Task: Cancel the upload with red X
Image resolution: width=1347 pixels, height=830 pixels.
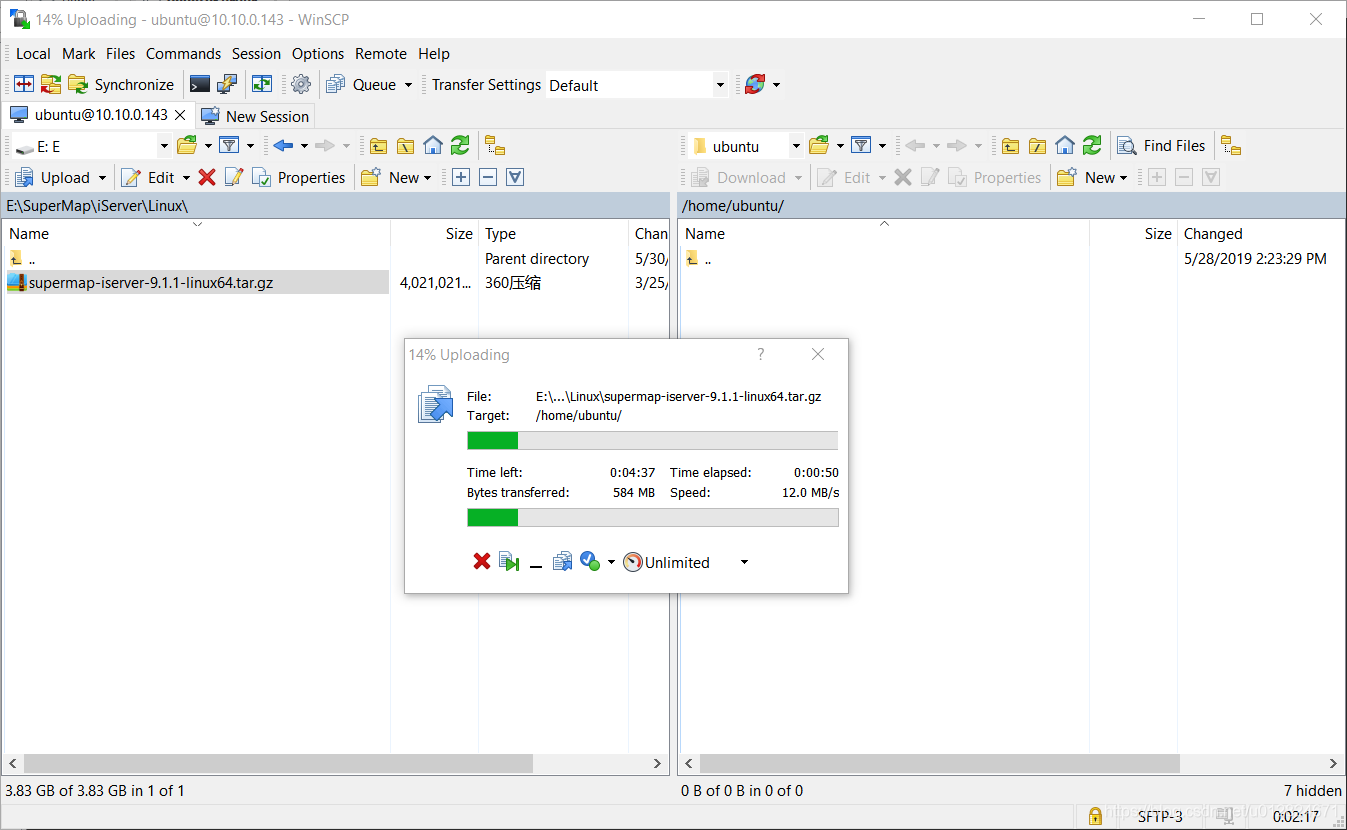Action: pos(482,562)
